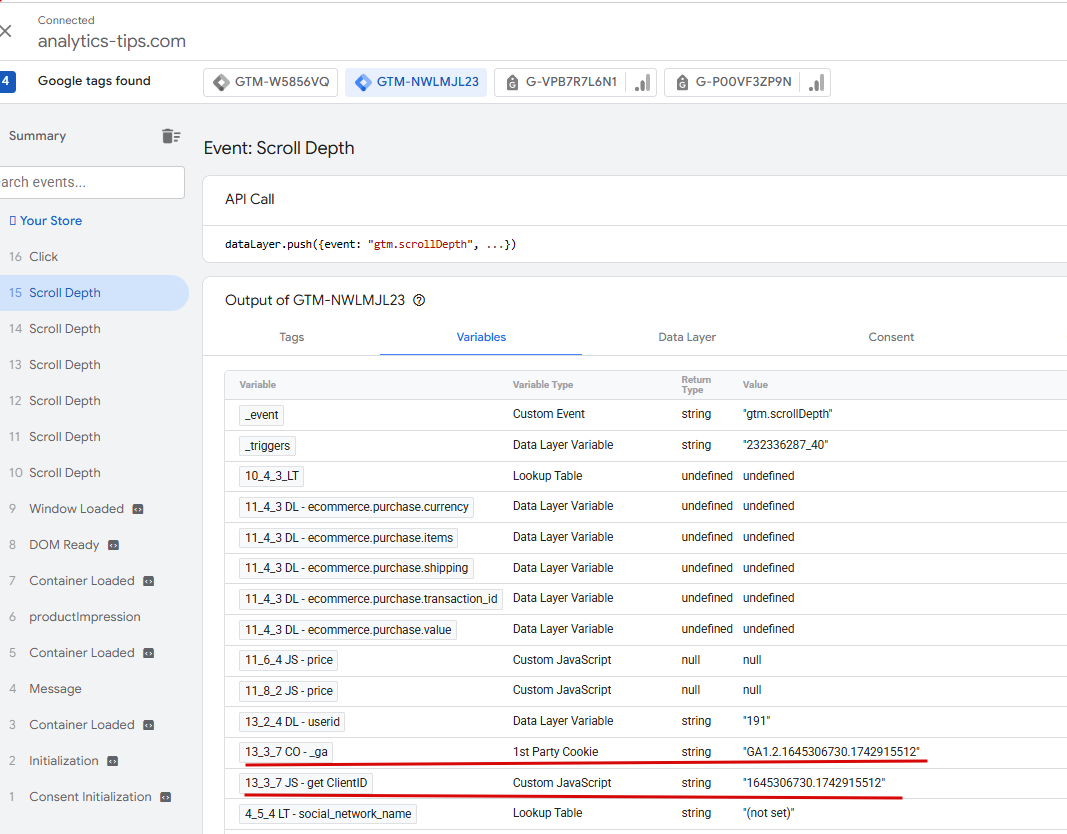Screen dimensions: 1067x834
Task: Click the blue diamond icon on GTM-NWLMJL23
Action: [363, 82]
